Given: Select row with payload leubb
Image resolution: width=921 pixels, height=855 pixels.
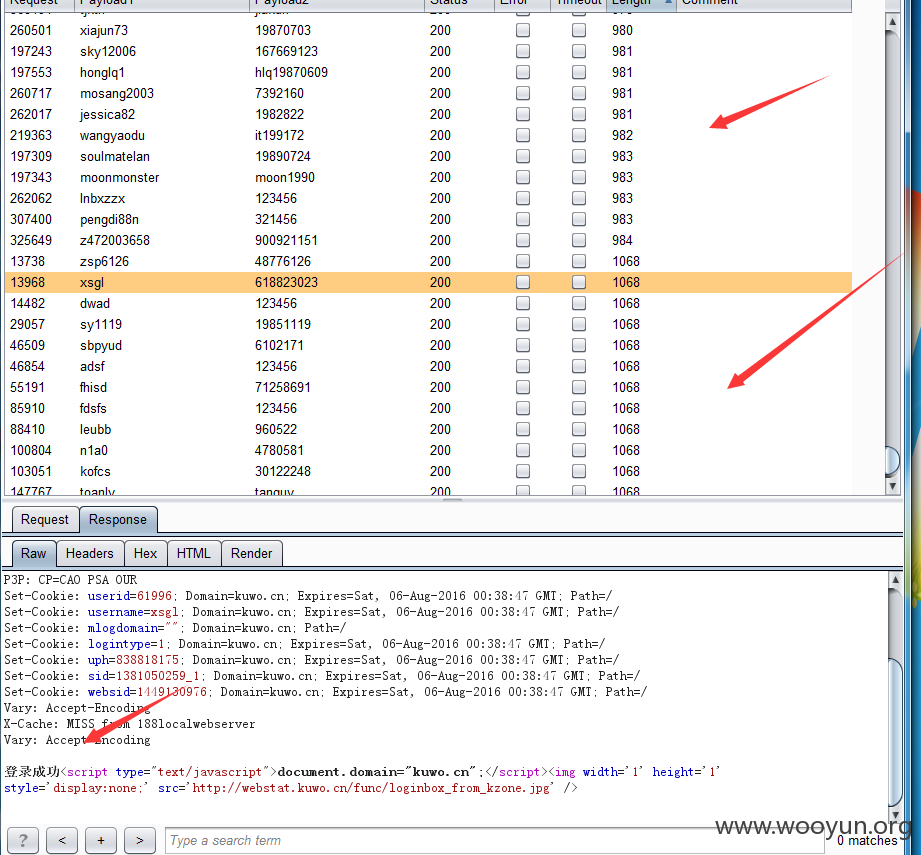Looking at the screenshot, I should point(428,429).
